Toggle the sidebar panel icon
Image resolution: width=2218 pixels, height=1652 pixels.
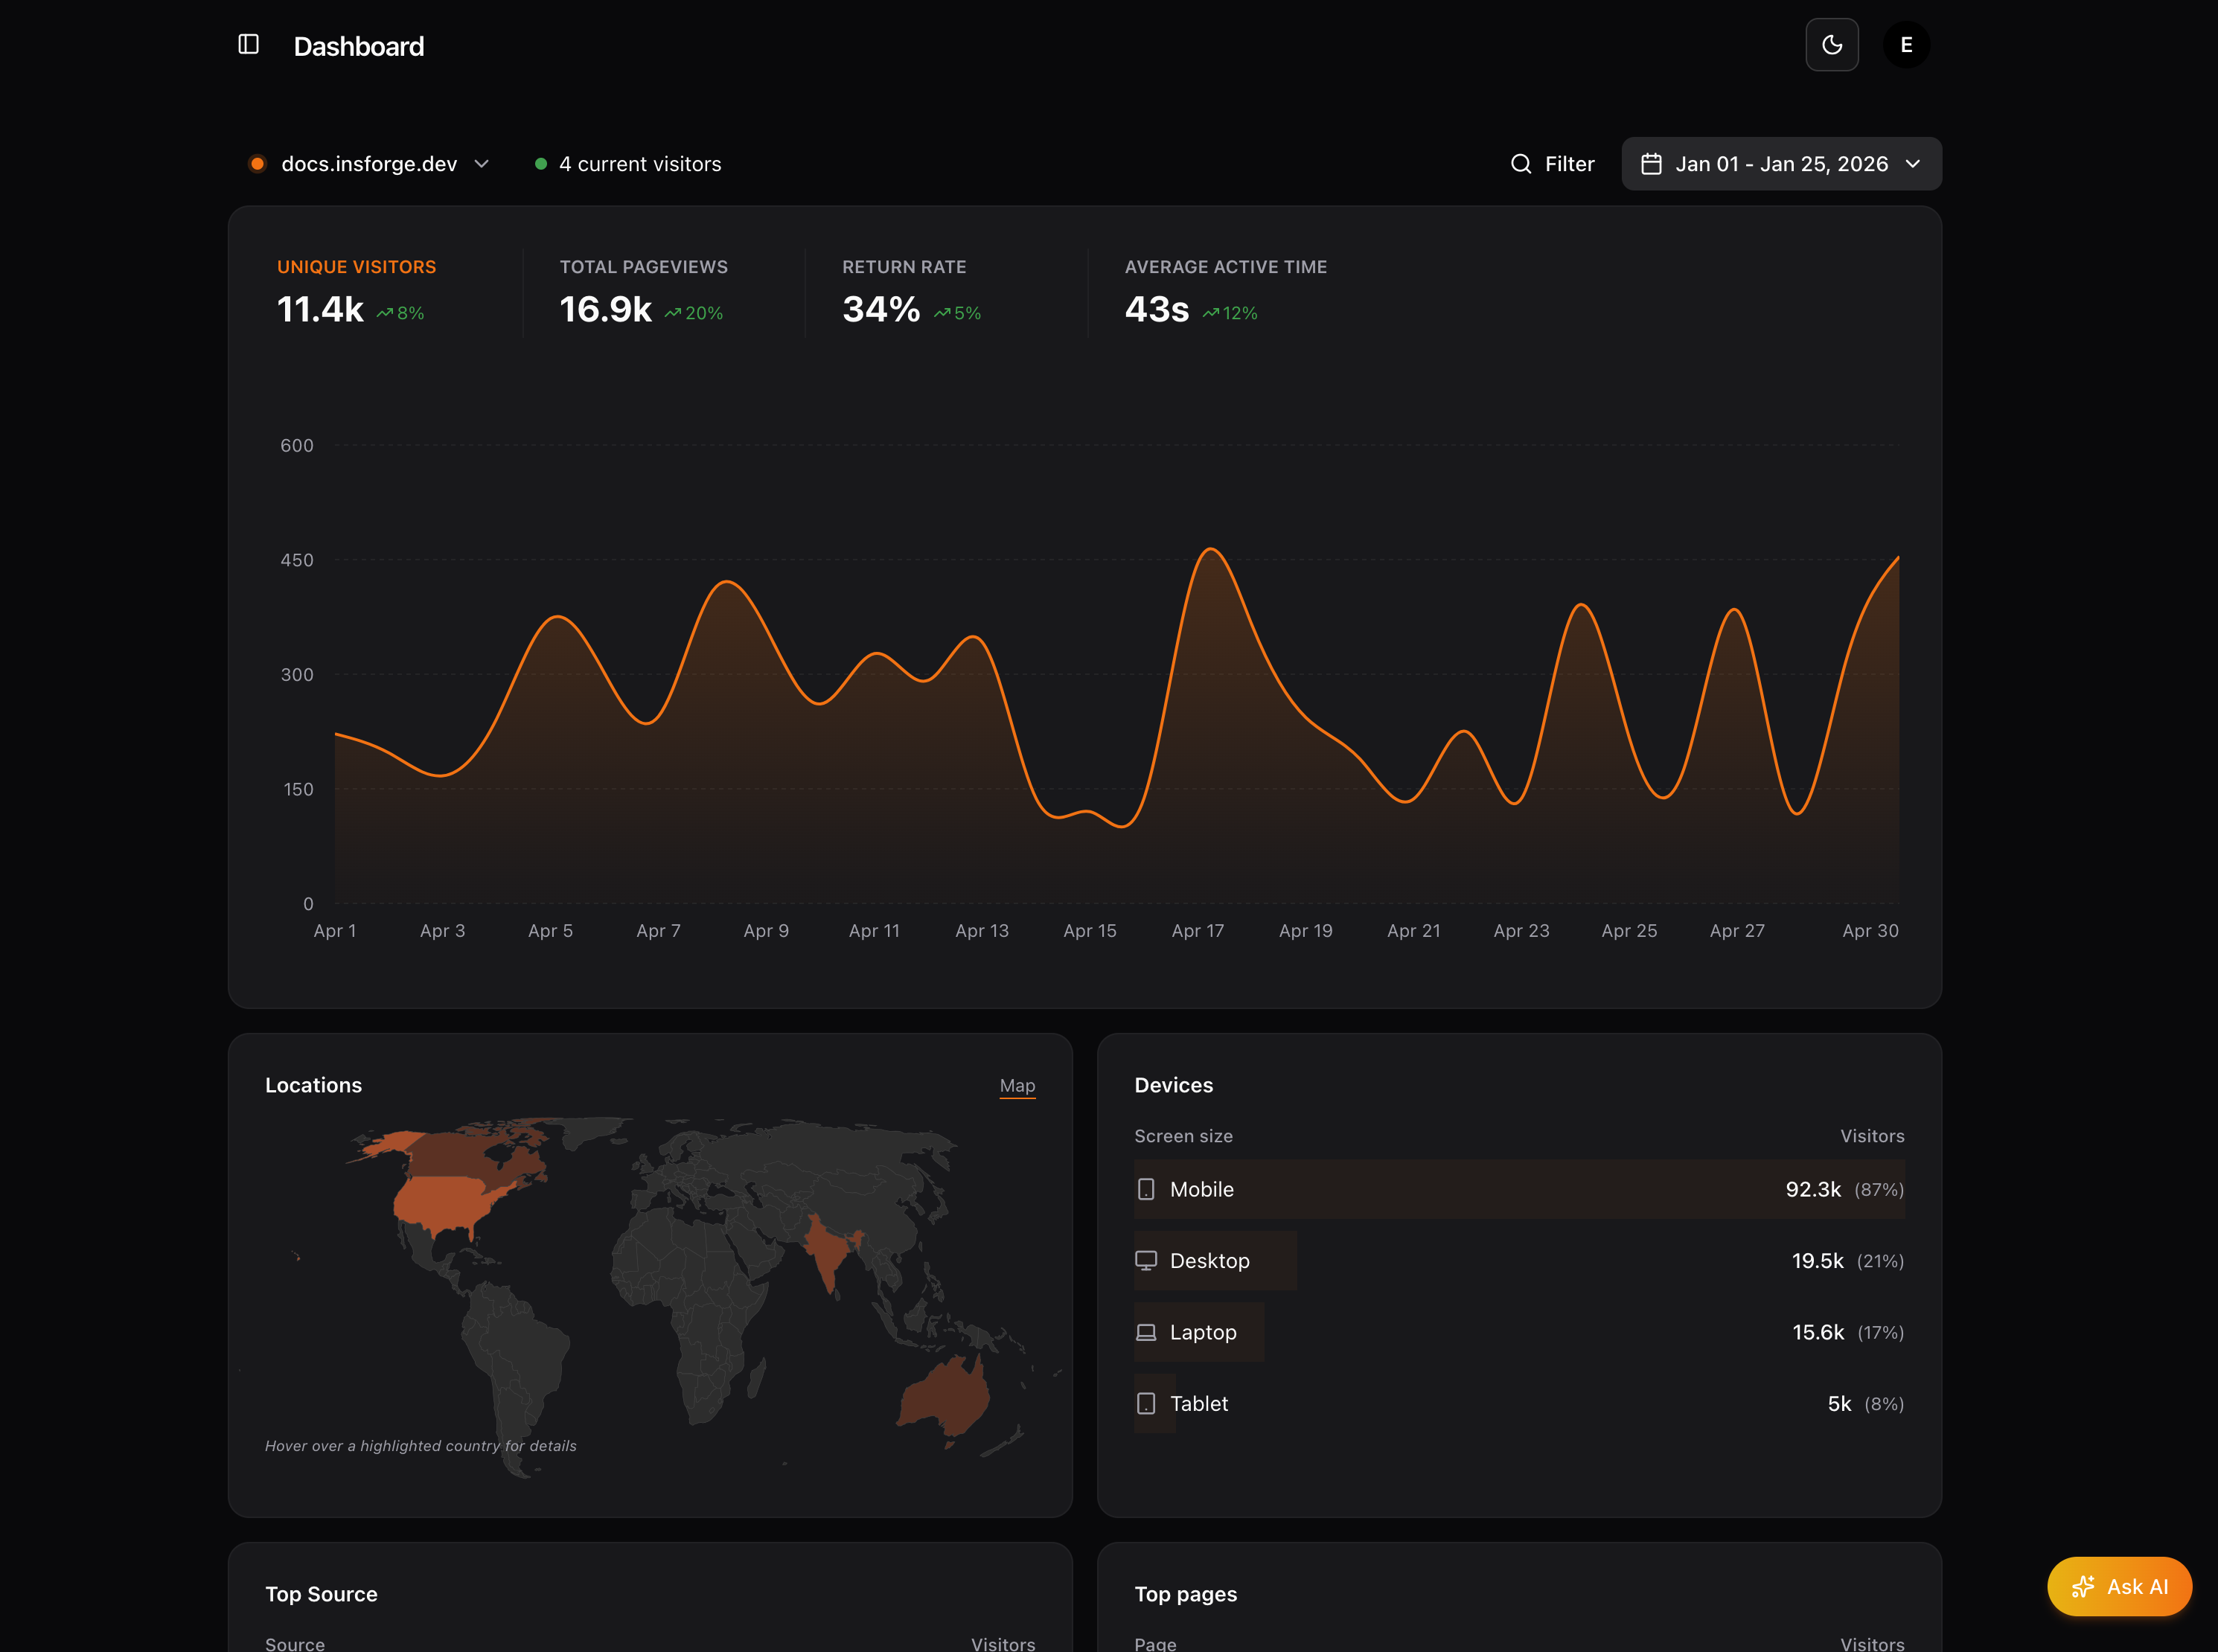click(248, 45)
